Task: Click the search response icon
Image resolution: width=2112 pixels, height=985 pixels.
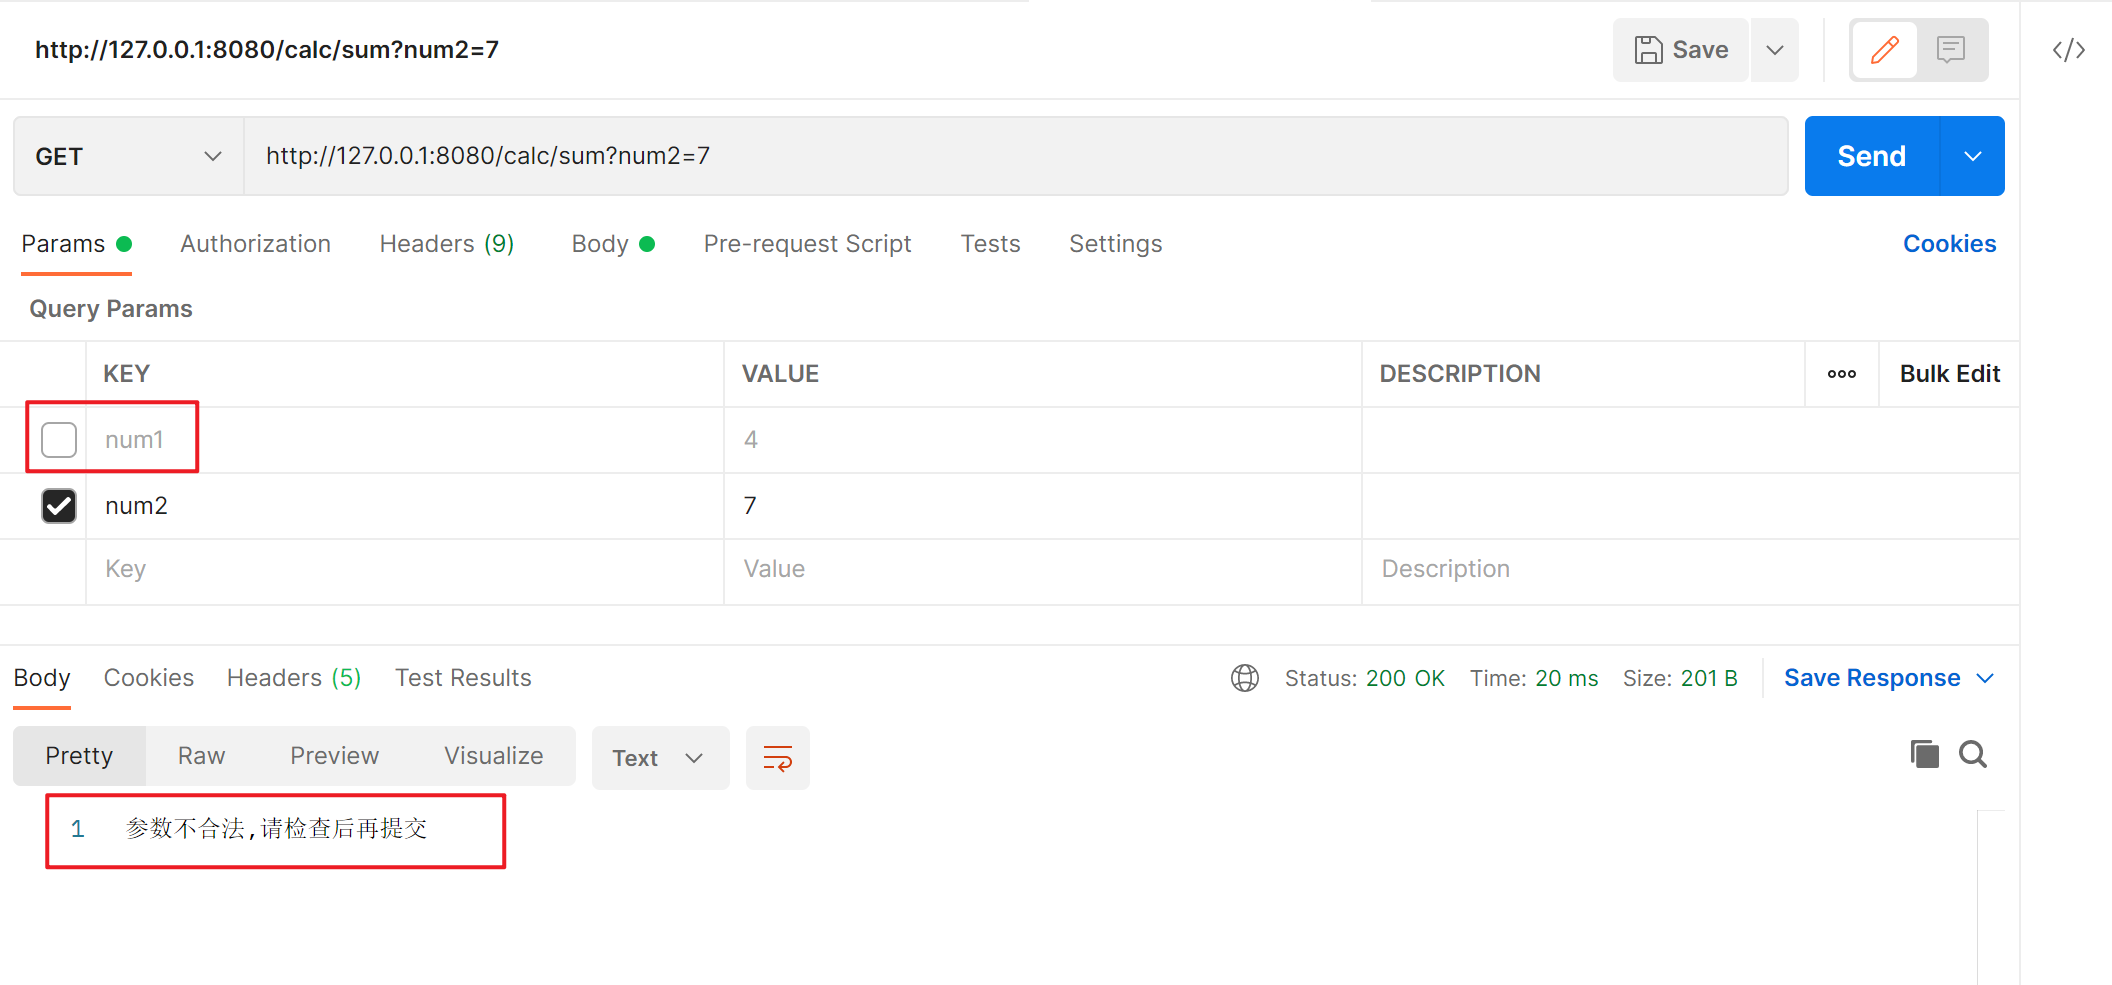Action: coord(1972,754)
